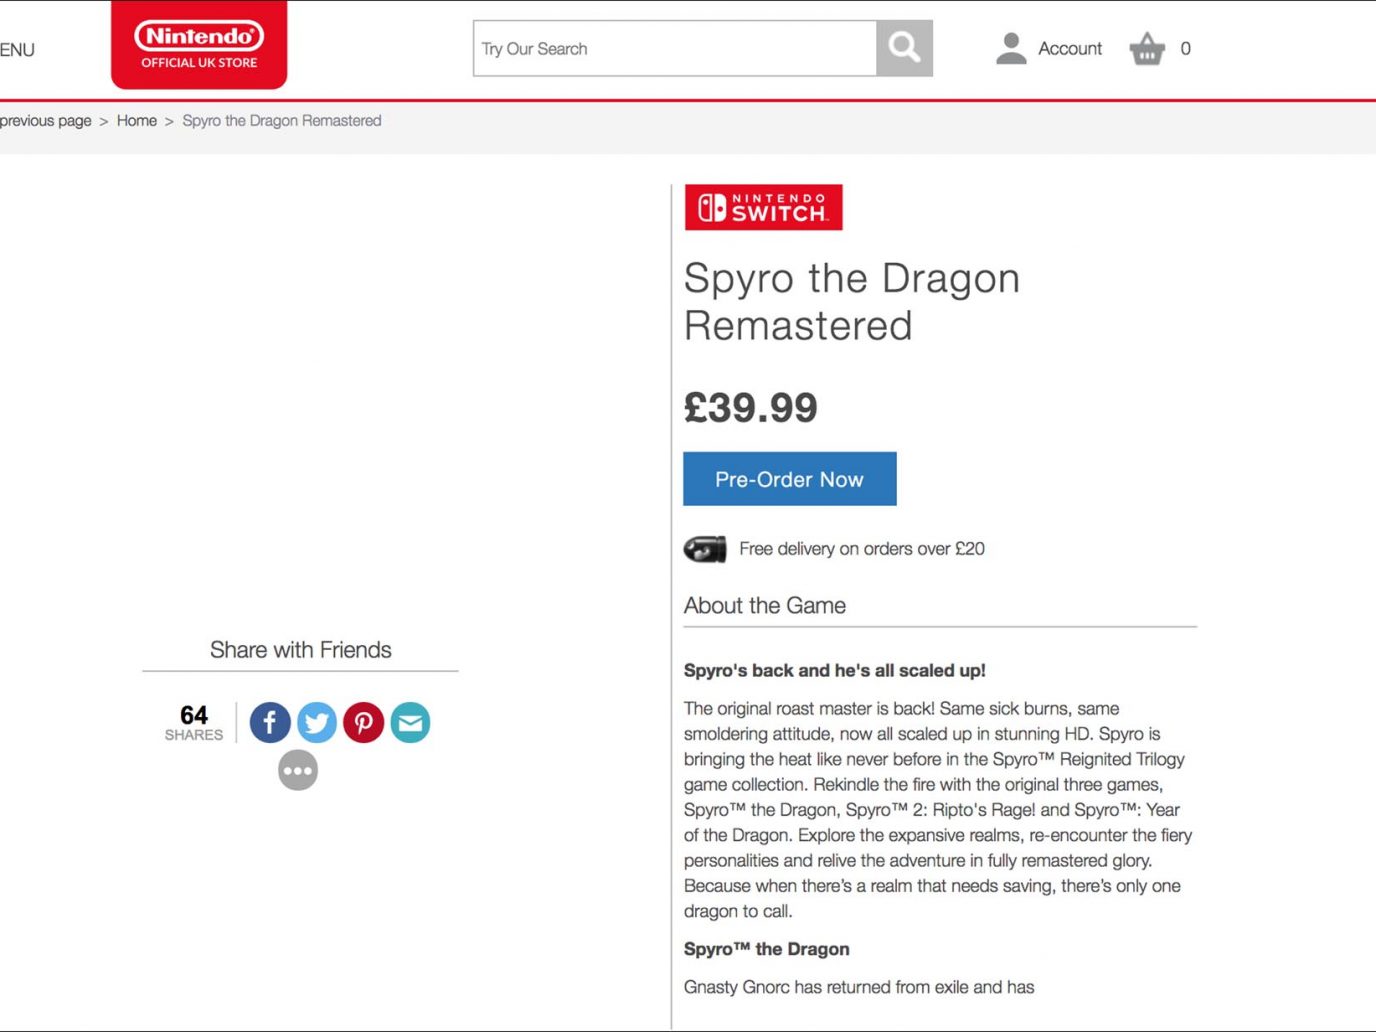Click the basket item count 0
Viewport: 1376px width, 1032px height.
coord(1185,48)
